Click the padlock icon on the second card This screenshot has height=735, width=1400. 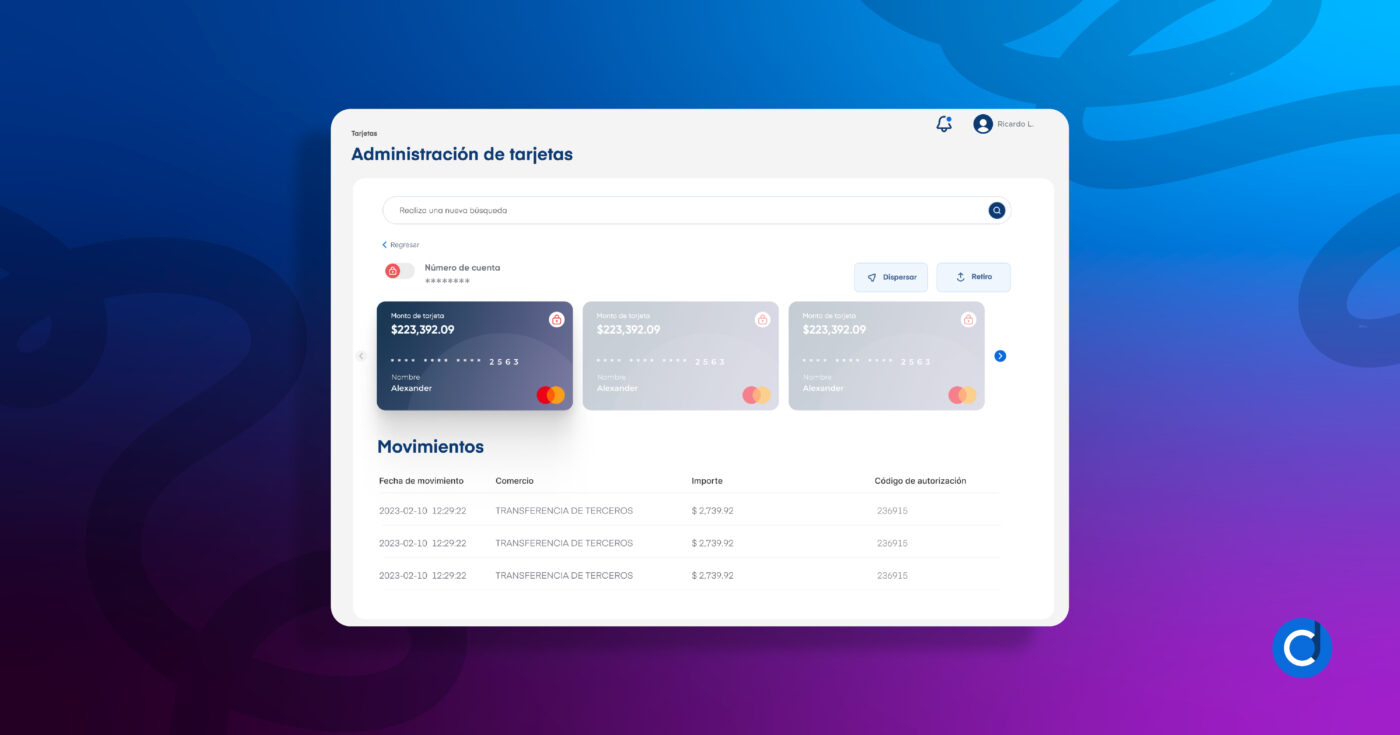pos(762,318)
